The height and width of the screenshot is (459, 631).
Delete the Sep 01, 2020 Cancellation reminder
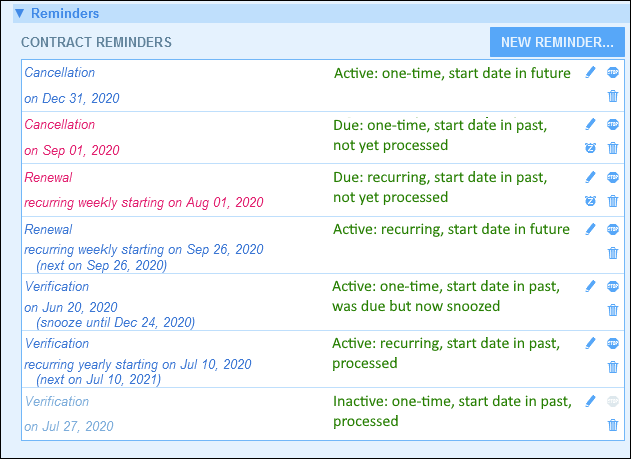[x=613, y=148]
